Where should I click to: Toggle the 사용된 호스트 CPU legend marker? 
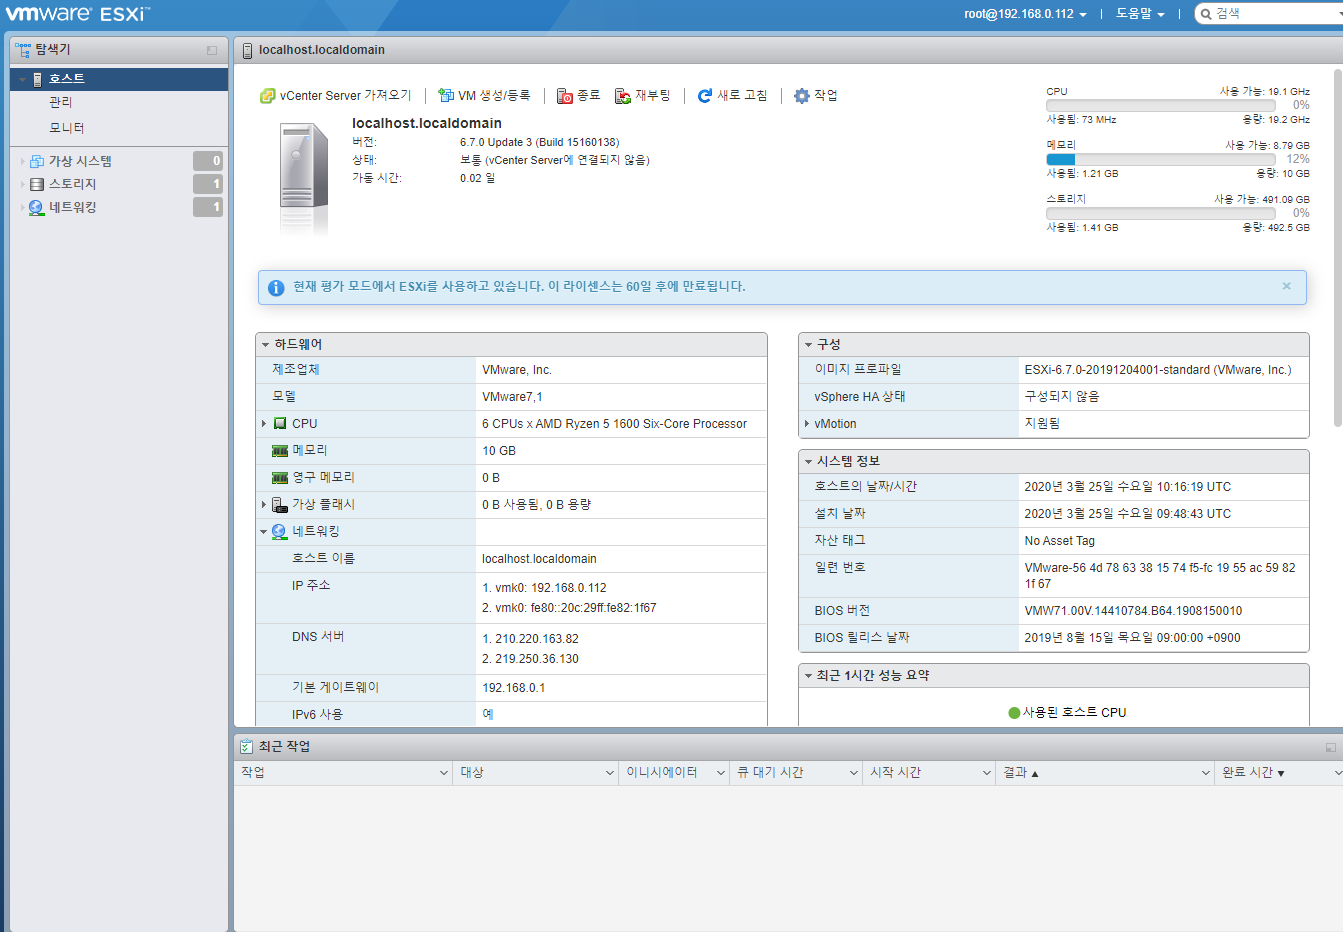(1014, 713)
